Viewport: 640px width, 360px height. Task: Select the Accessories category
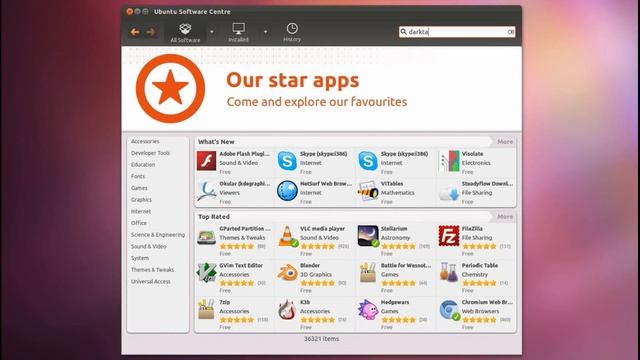[x=145, y=141]
